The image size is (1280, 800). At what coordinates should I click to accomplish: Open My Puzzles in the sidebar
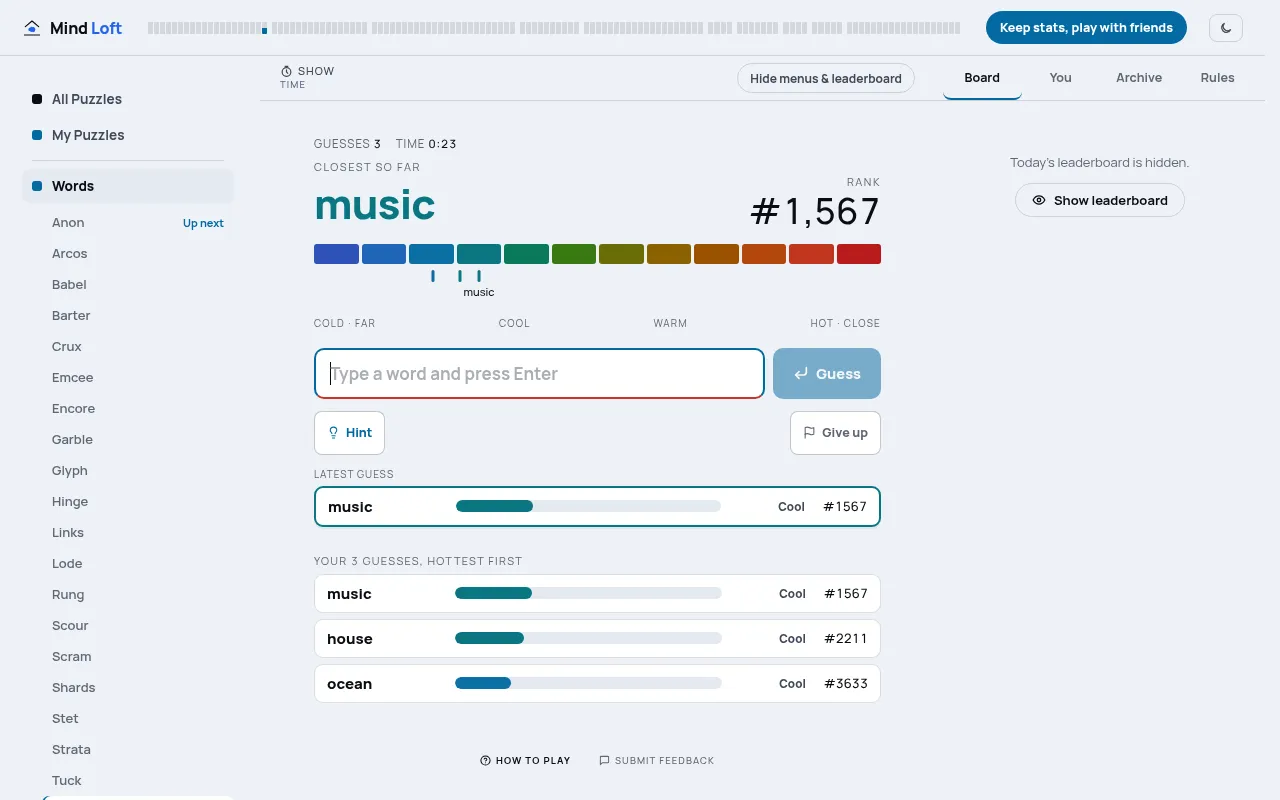point(128,135)
